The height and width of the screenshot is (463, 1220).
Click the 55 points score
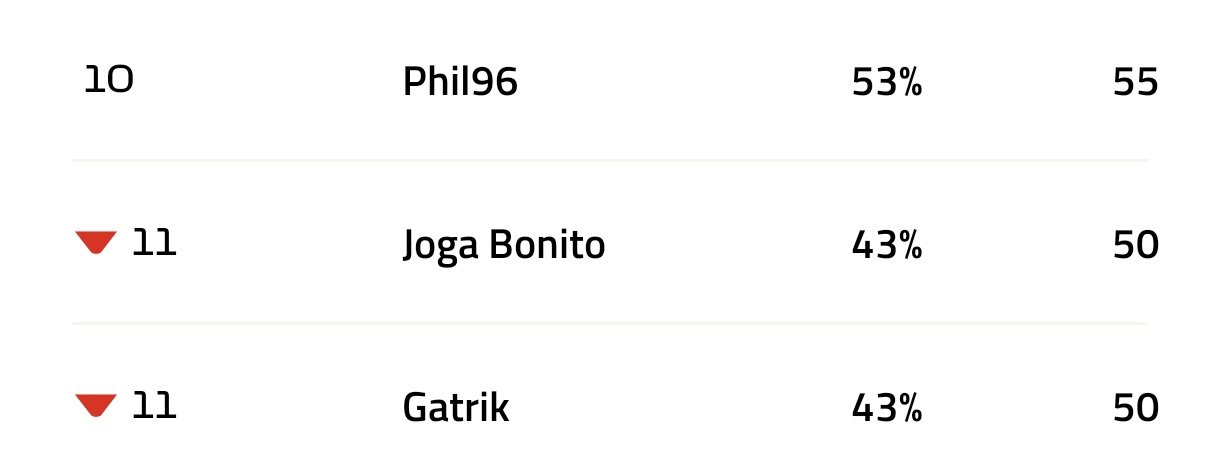click(1135, 82)
